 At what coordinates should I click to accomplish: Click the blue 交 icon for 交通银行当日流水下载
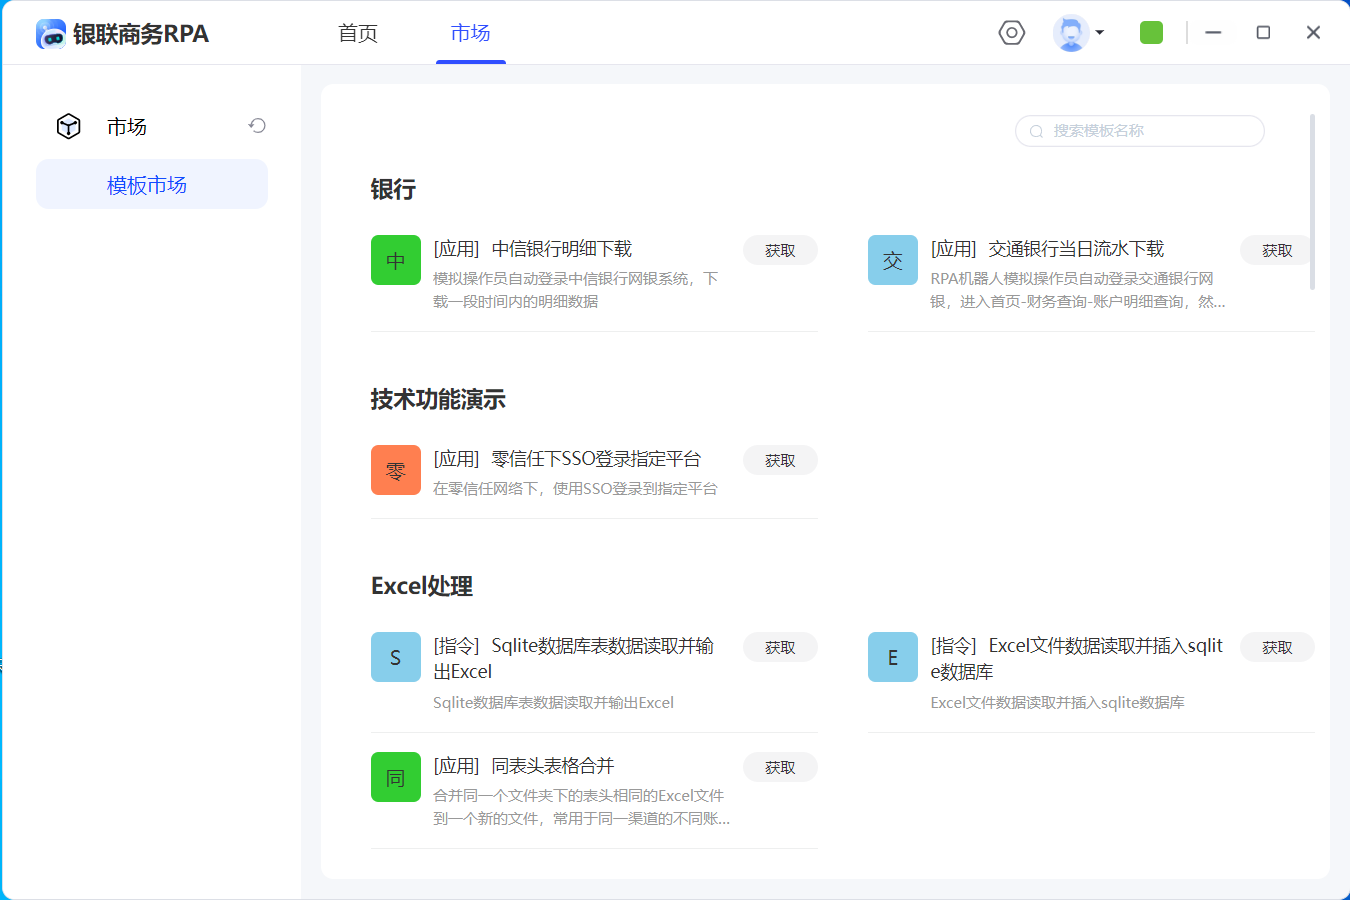(892, 260)
